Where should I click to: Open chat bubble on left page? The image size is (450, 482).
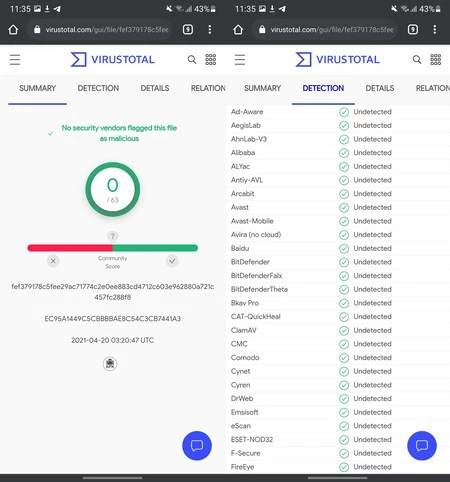point(197,446)
